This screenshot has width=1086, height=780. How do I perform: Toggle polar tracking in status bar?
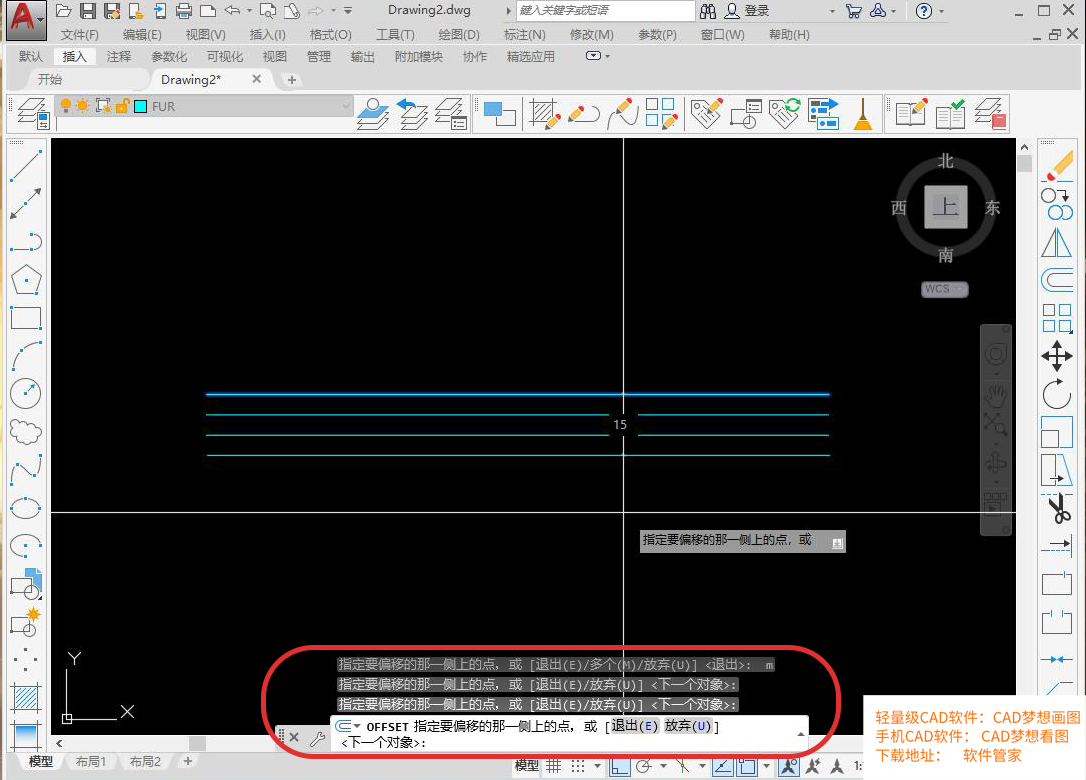click(x=644, y=765)
